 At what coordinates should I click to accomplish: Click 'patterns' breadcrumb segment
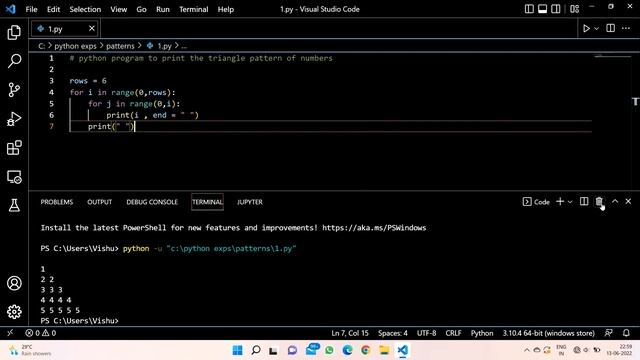[x=120, y=46]
